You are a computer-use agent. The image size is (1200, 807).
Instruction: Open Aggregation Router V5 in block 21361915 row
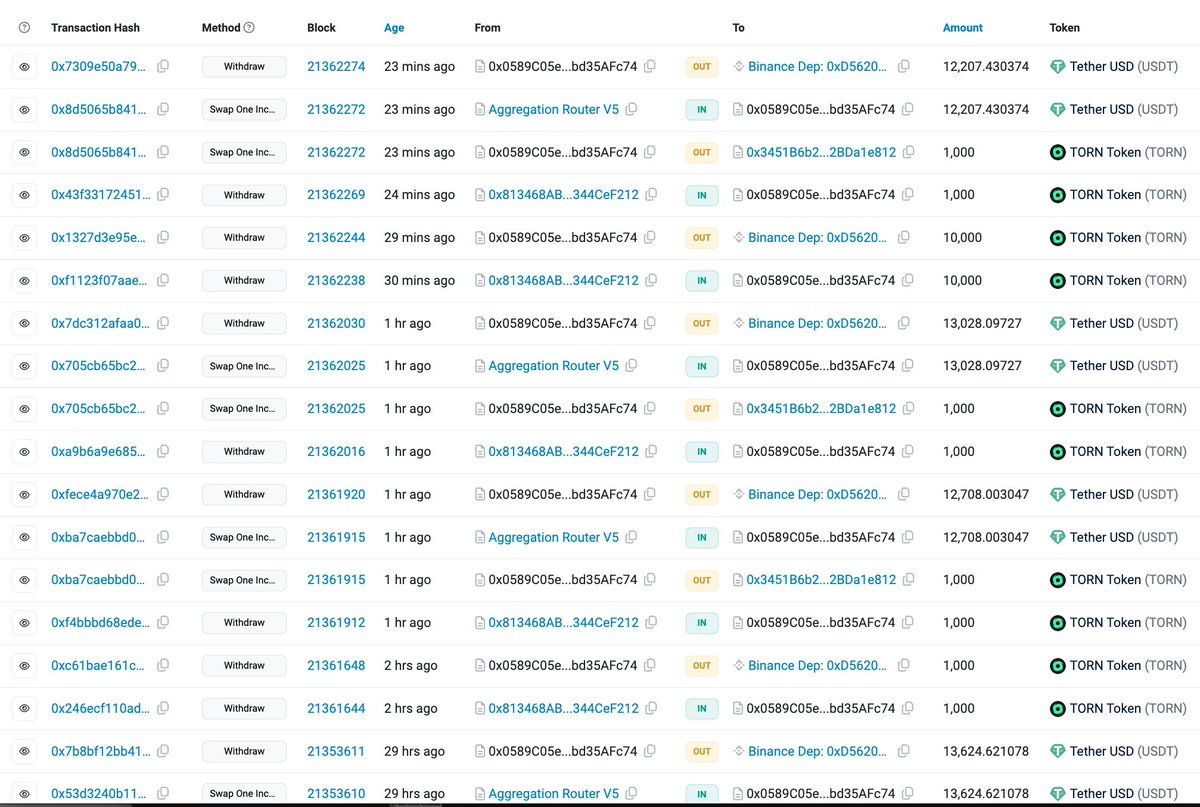553,537
